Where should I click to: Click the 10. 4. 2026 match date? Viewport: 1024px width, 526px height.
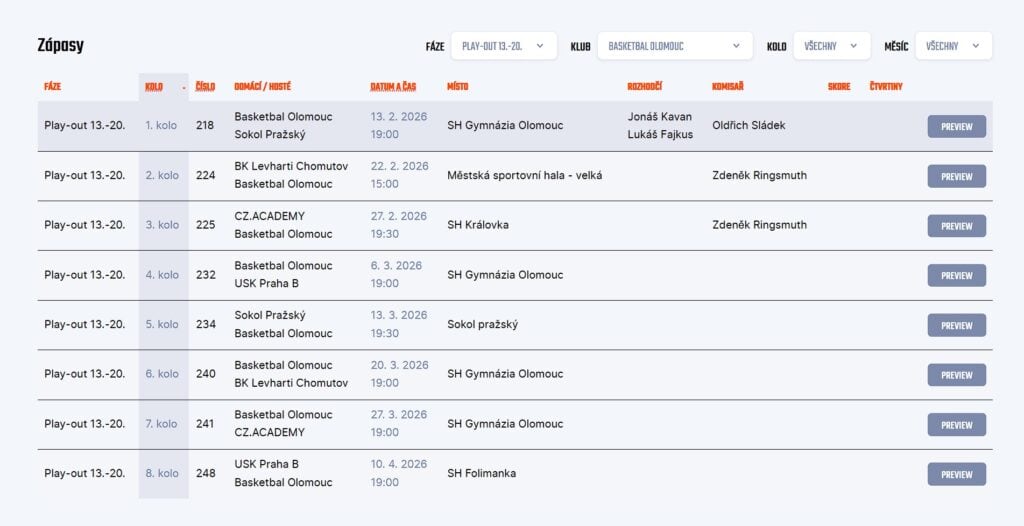(x=398, y=465)
